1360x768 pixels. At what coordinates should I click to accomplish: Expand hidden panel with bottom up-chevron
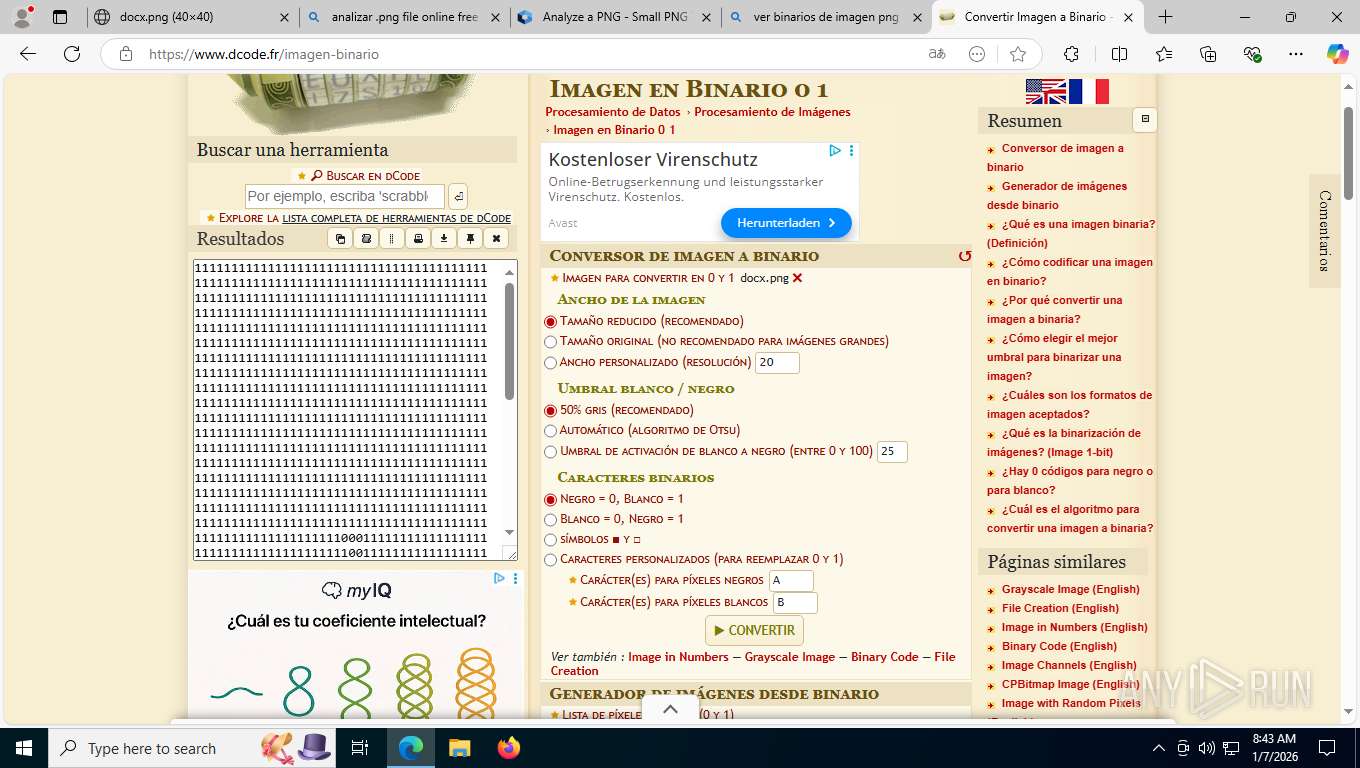pos(671,709)
